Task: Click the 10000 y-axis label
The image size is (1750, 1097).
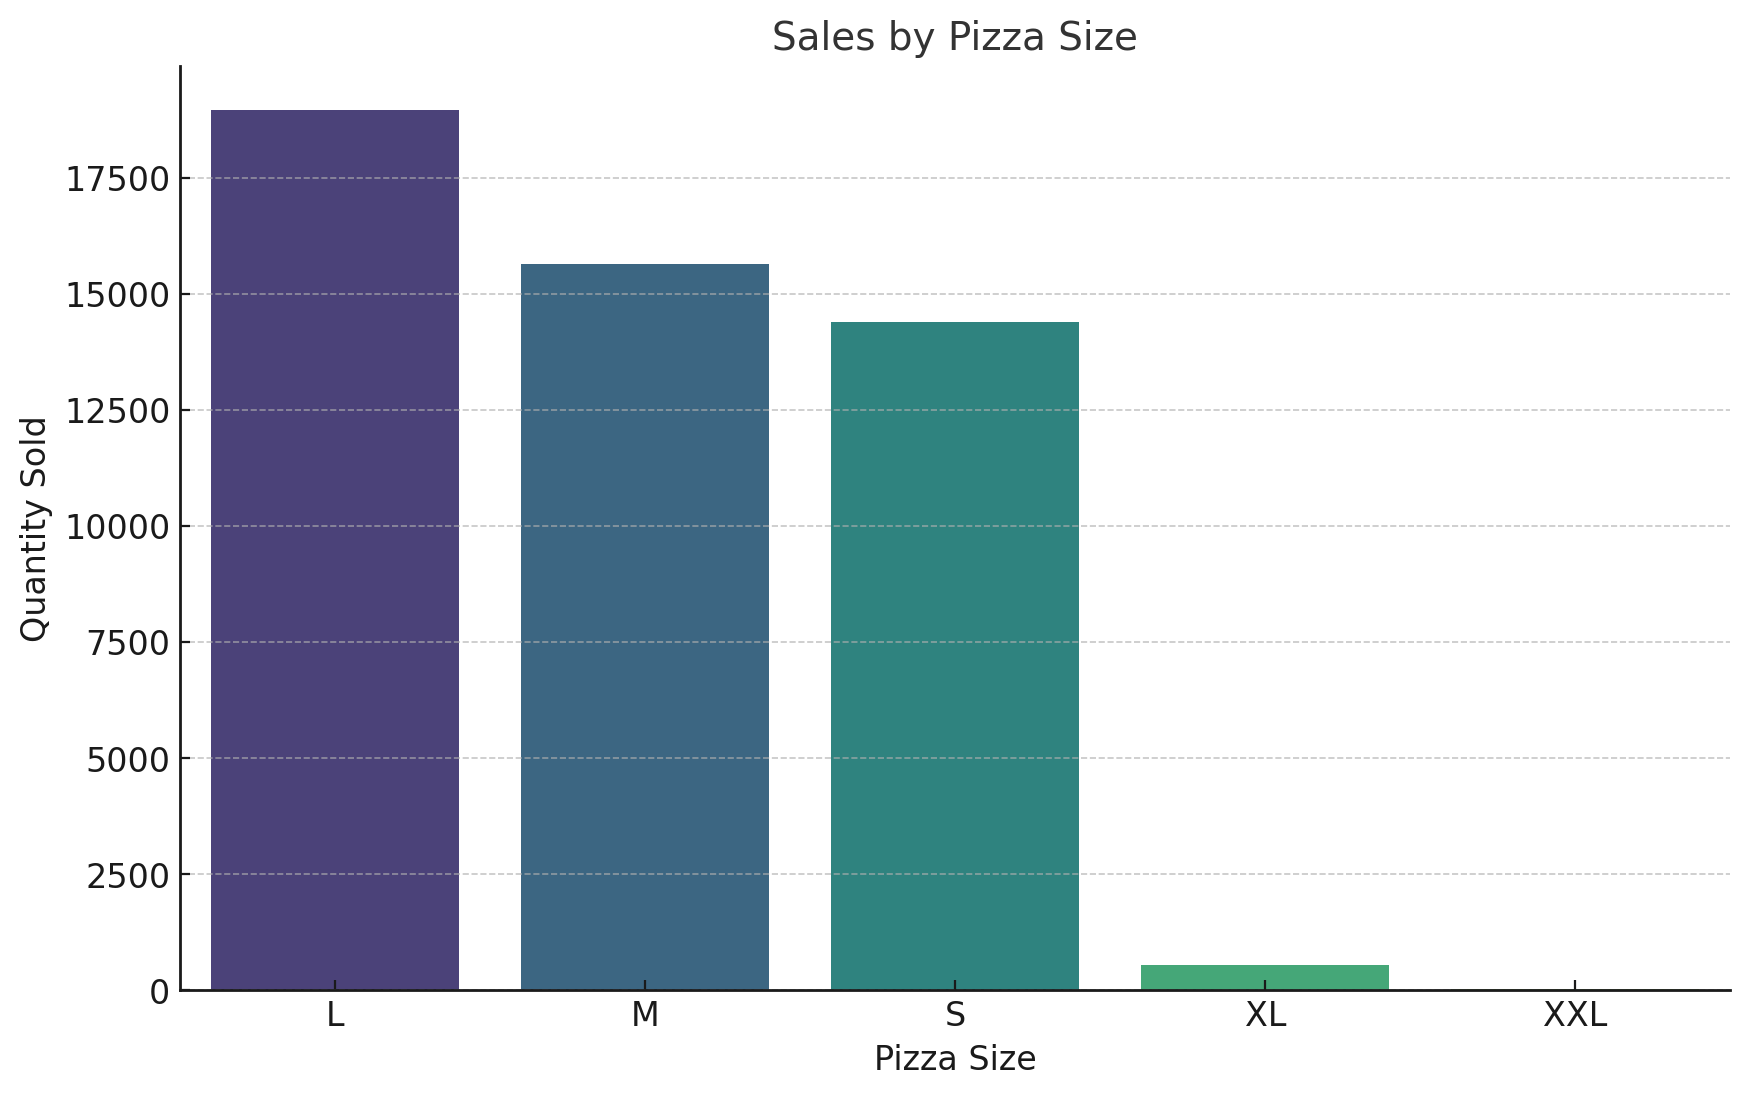Action: [118, 527]
